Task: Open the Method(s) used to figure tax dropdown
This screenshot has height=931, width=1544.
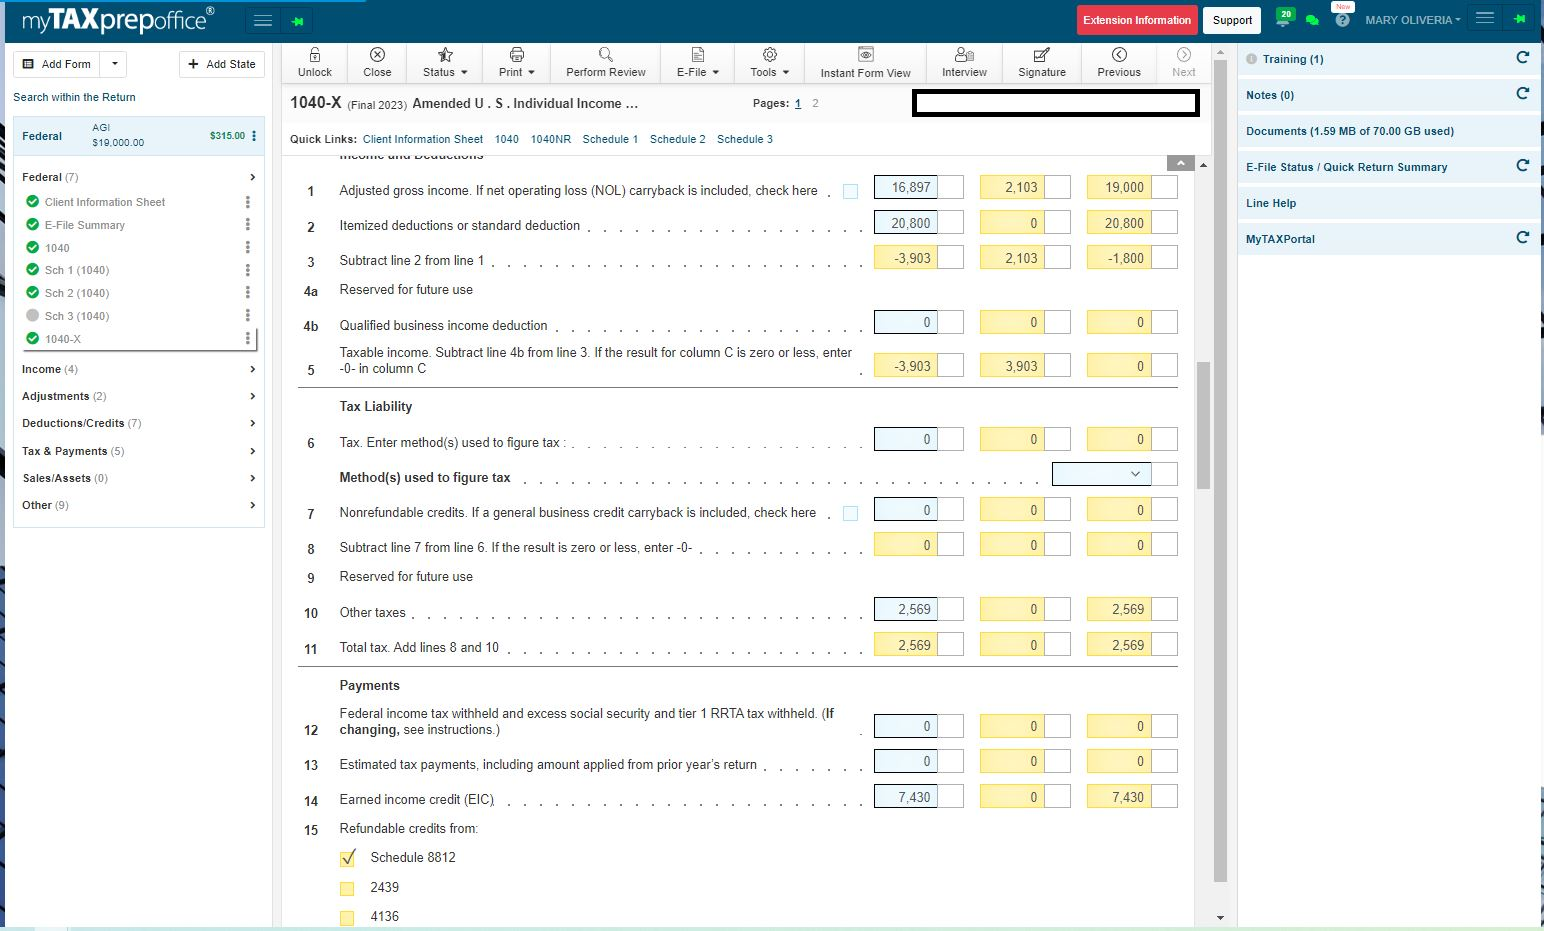Action: [1101, 474]
